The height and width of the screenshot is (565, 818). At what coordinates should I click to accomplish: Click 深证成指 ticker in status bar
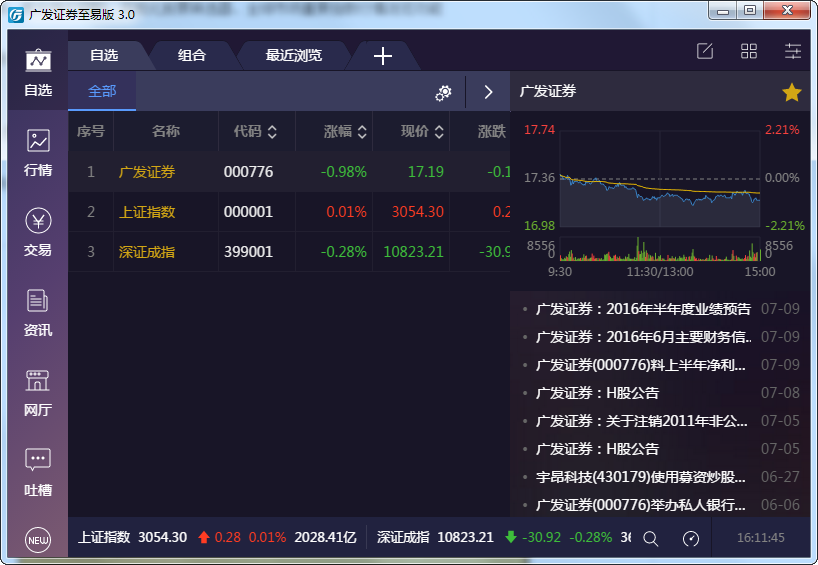[403, 537]
